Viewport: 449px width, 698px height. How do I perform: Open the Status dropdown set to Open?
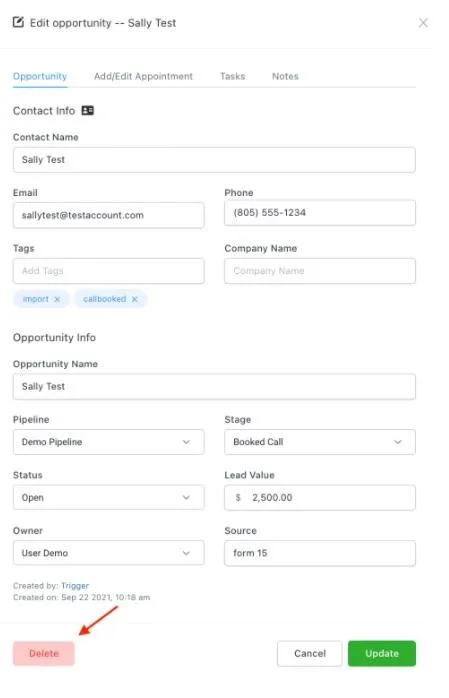coord(109,497)
